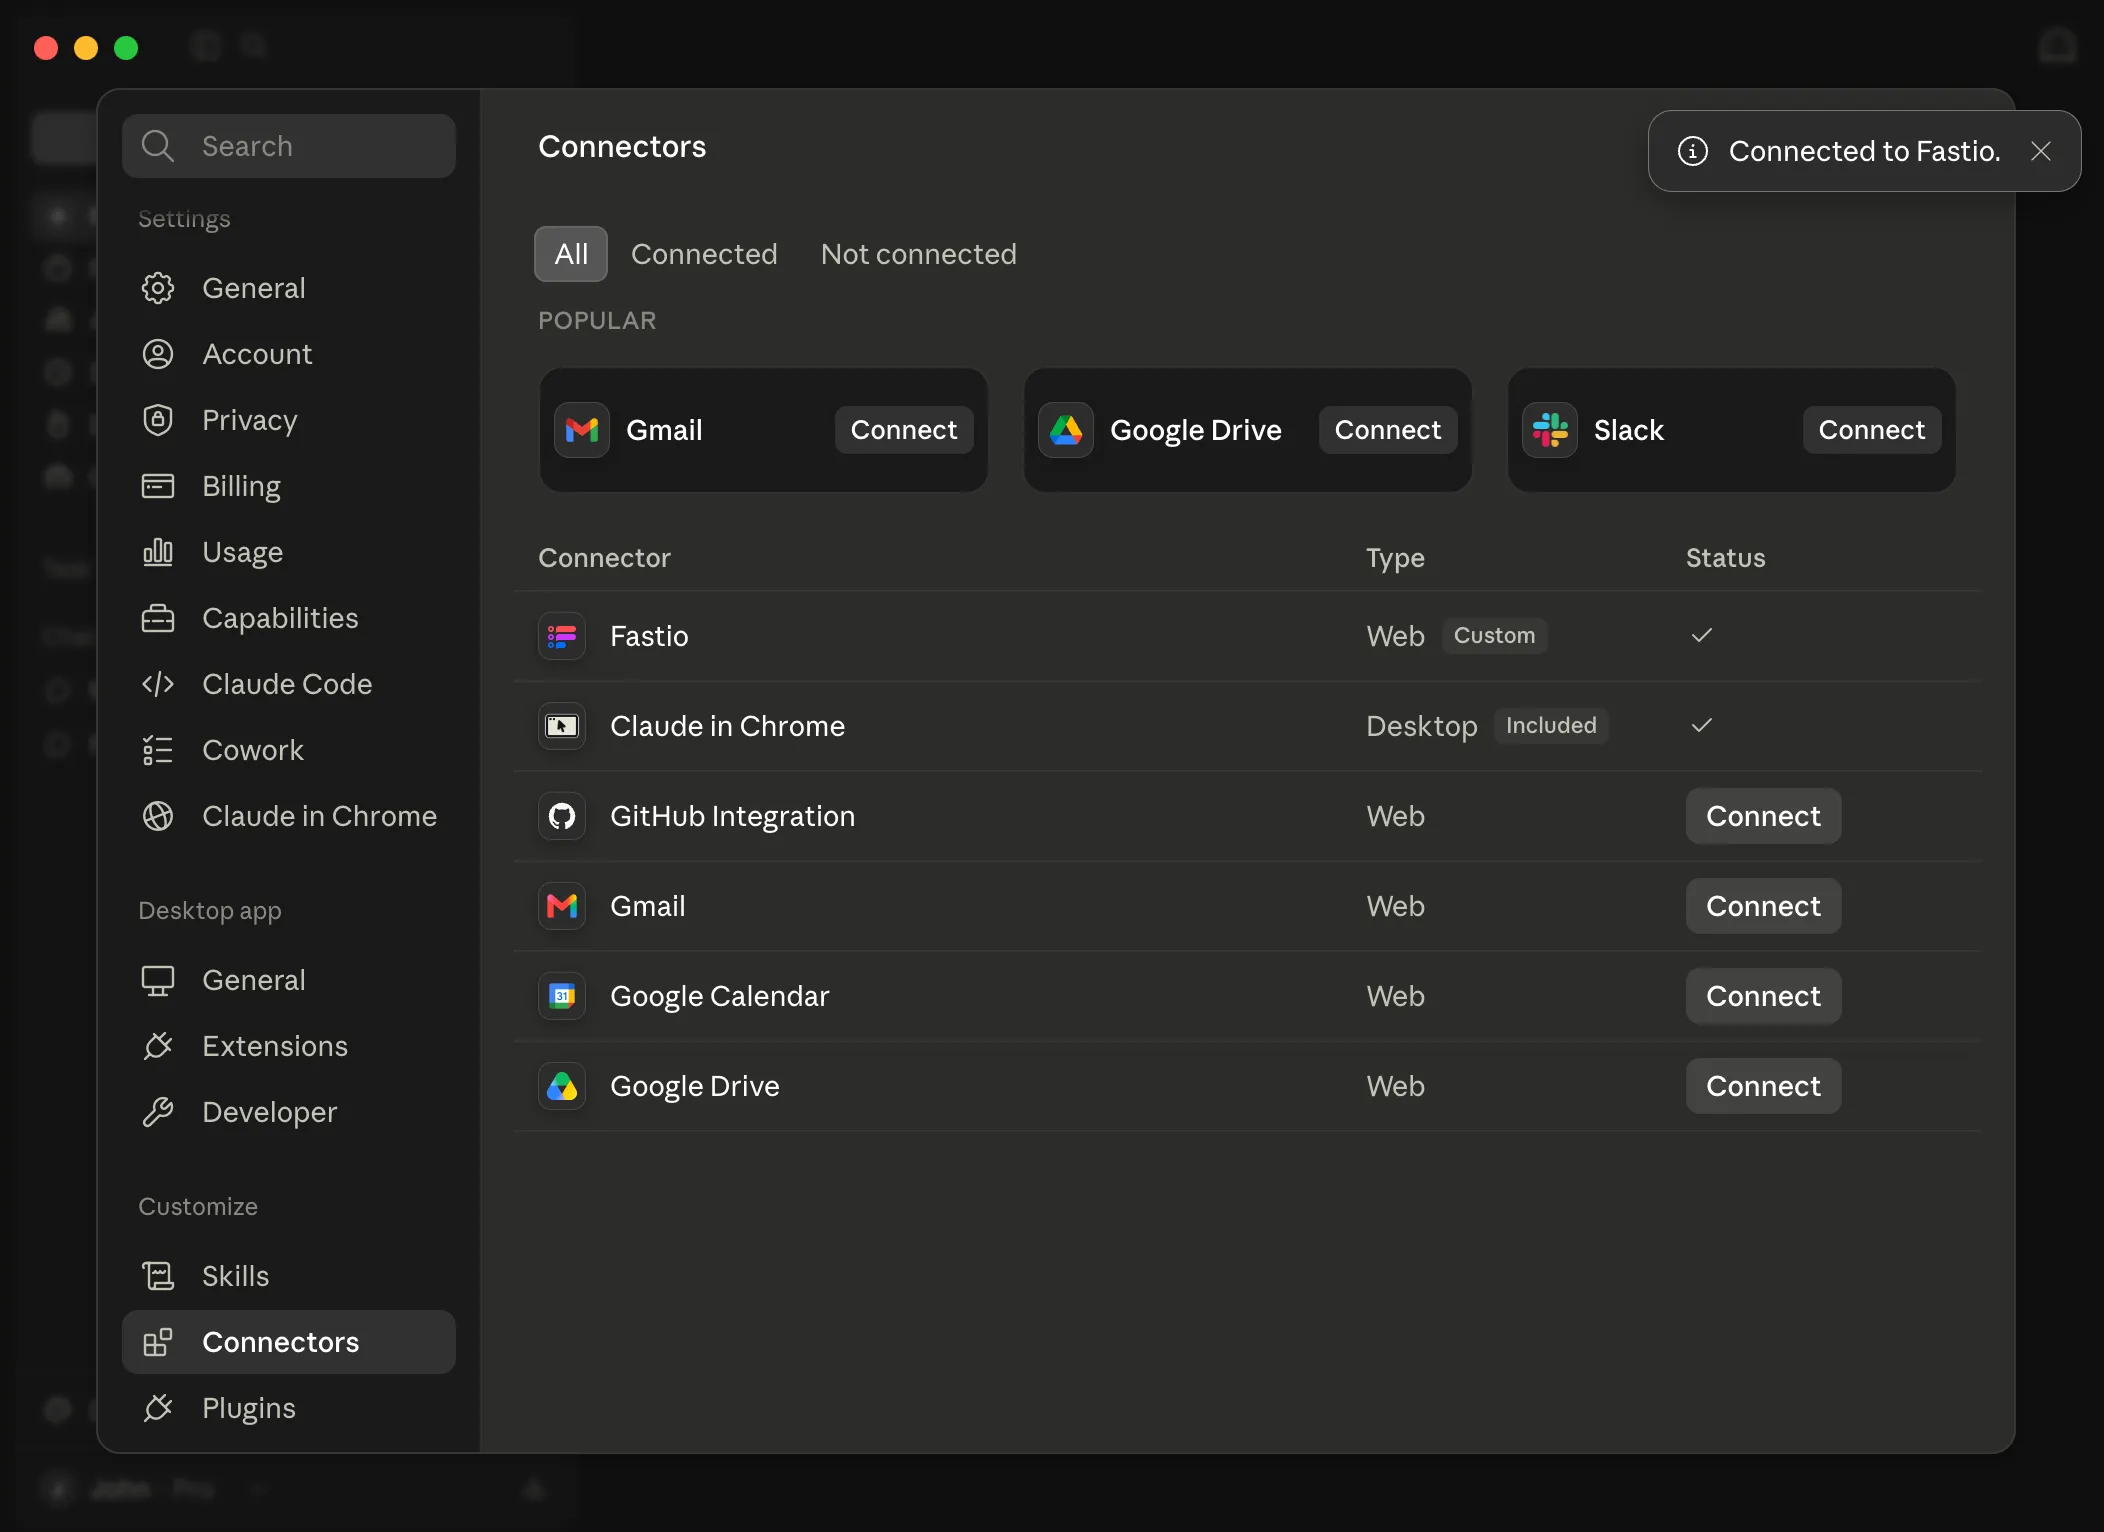The width and height of the screenshot is (2104, 1532).
Task: Click the Desktop app General monitor icon
Action: click(158, 980)
